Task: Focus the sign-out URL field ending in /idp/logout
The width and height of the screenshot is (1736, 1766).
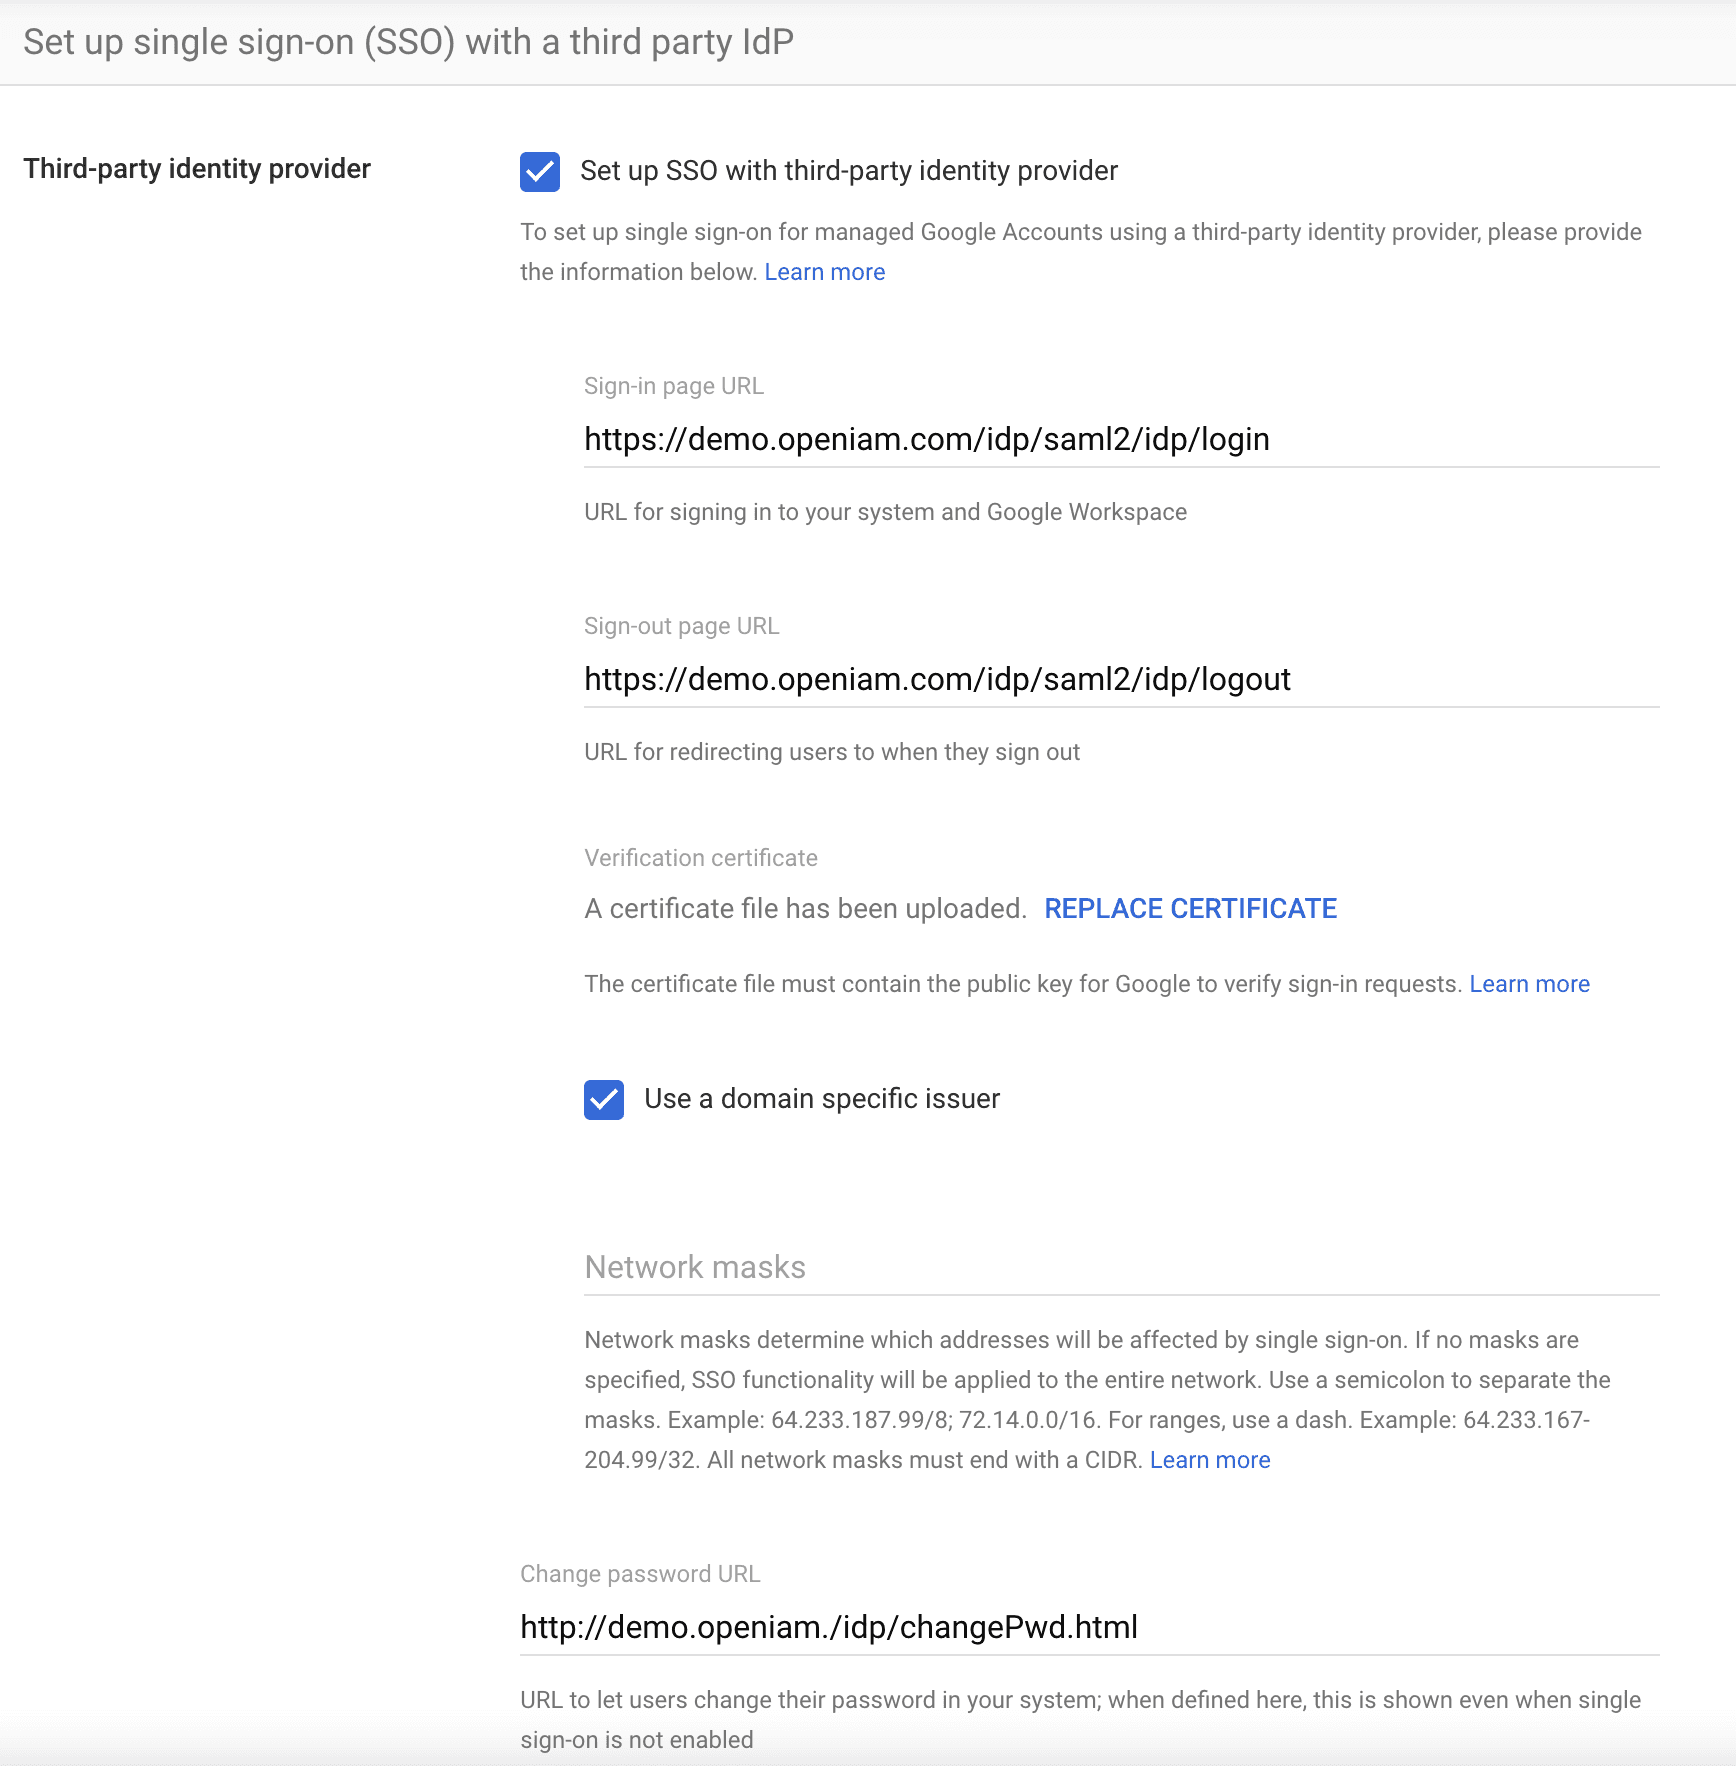Action: click(x=1120, y=680)
